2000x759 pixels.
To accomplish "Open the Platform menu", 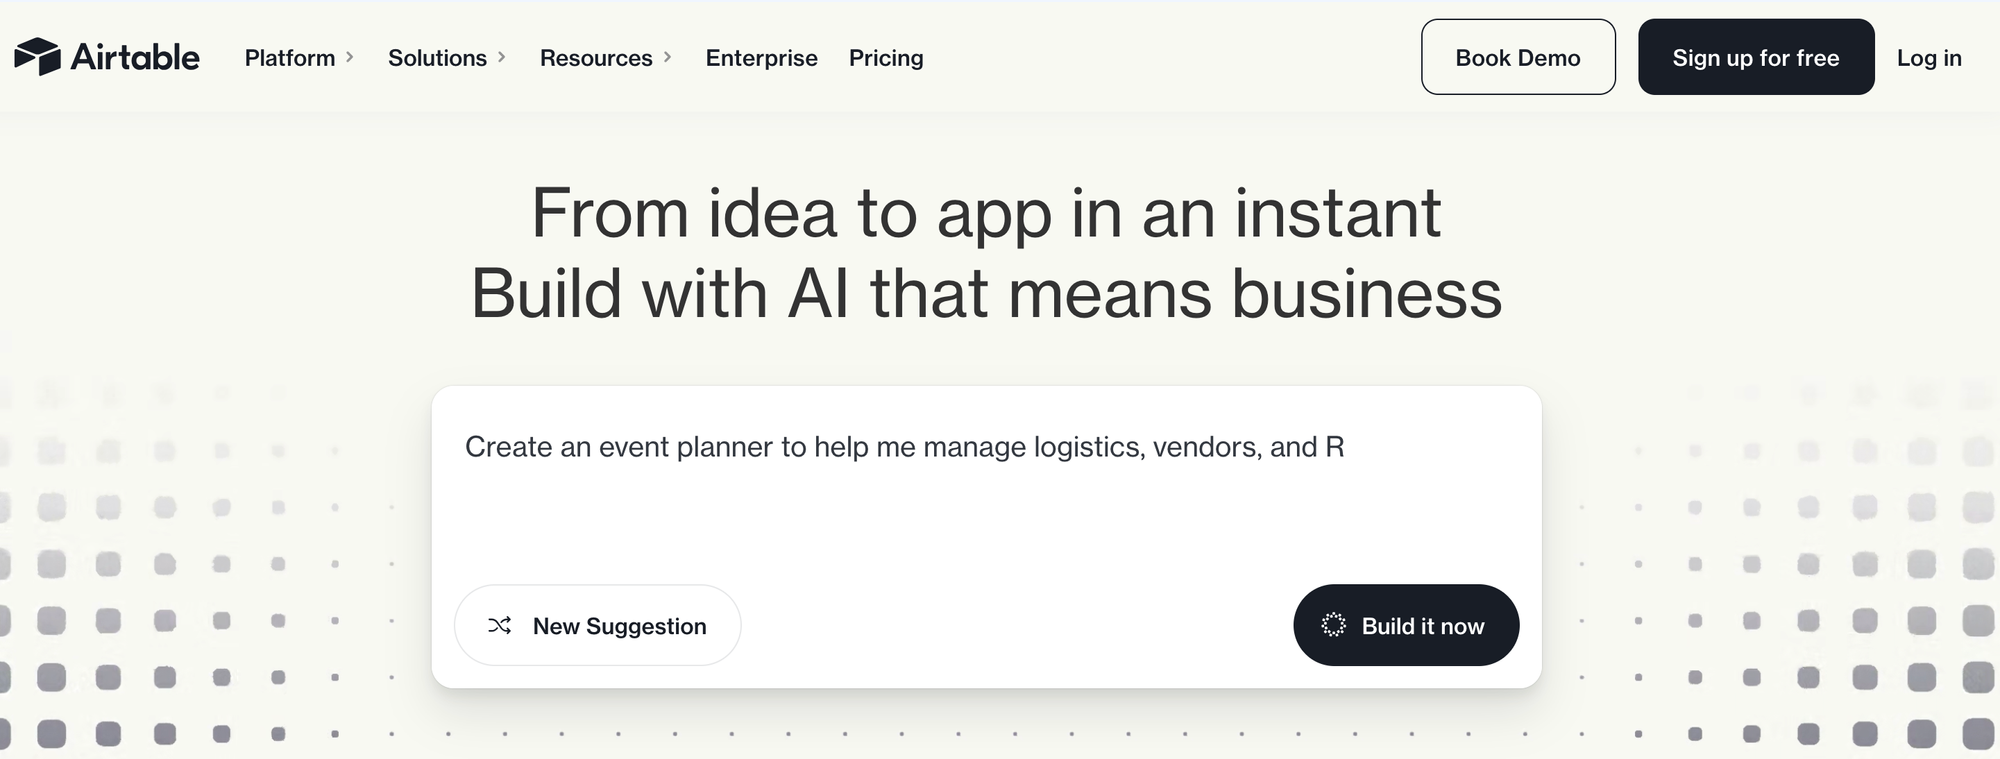I will pyautogui.click(x=290, y=58).
